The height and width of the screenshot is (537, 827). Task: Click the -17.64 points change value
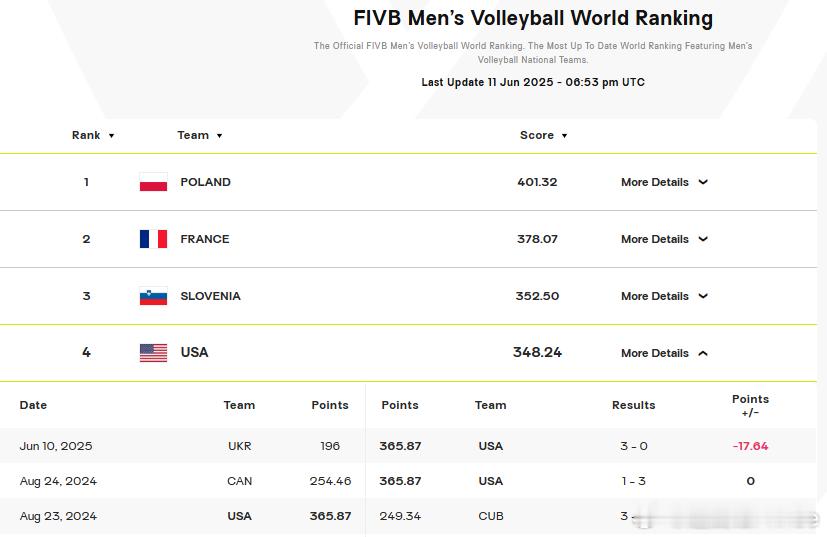(x=750, y=446)
